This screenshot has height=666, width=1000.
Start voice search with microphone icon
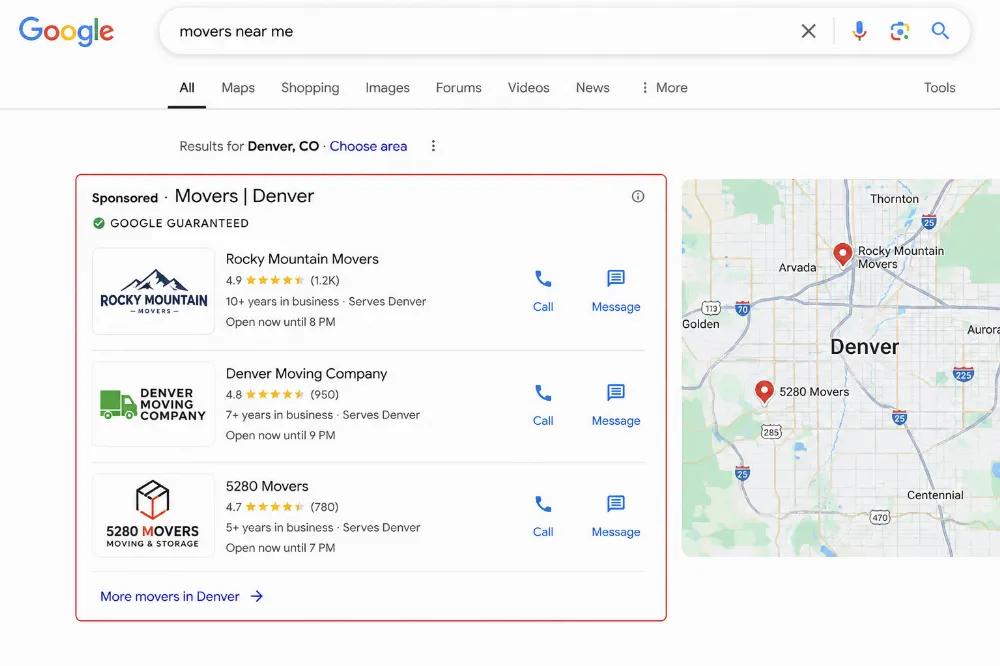point(859,31)
